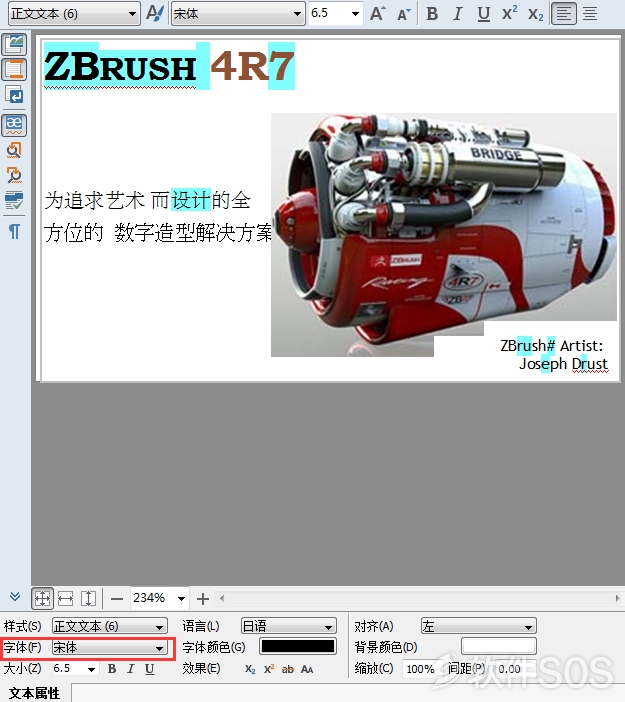The width and height of the screenshot is (625, 702).
Task: Go to previous uncertain character error
Action: pyautogui.click(x=14, y=150)
